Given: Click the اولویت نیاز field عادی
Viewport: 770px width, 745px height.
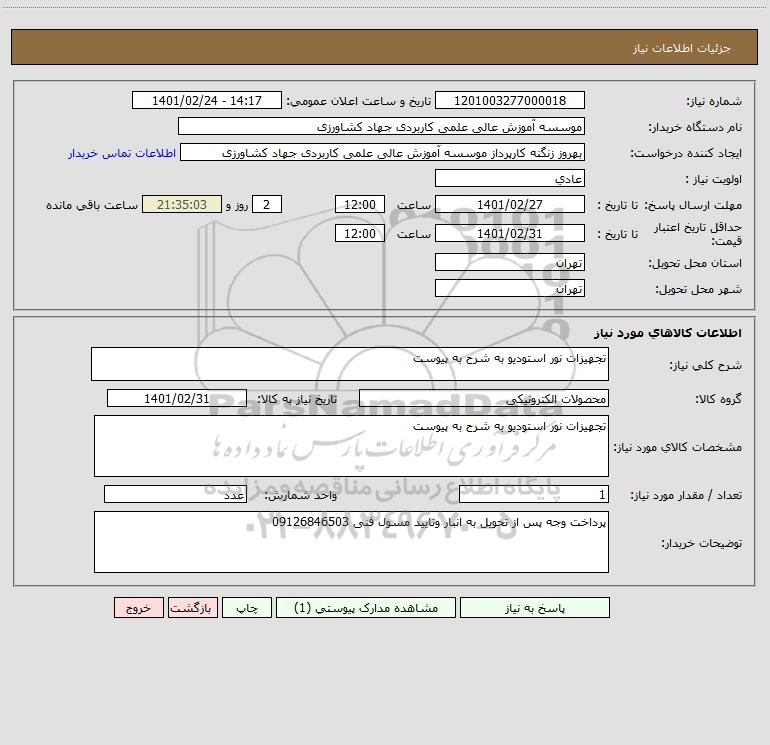Looking at the screenshot, I should tap(510, 178).
